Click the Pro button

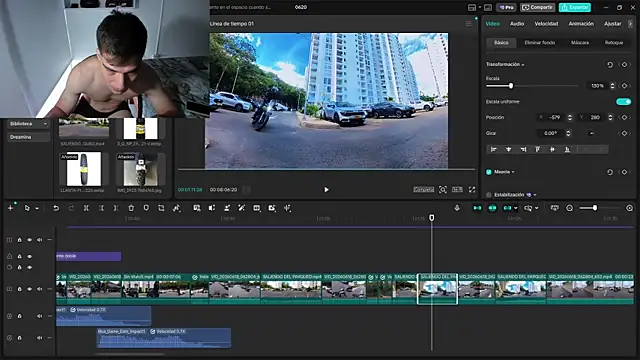[x=507, y=7]
